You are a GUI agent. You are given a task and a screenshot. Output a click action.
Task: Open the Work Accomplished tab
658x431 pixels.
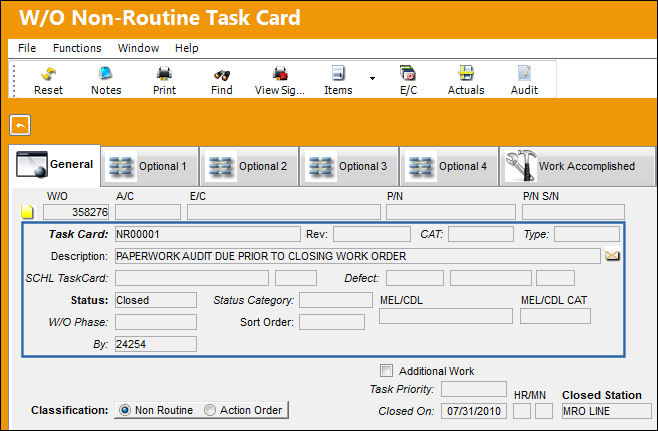click(x=577, y=166)
